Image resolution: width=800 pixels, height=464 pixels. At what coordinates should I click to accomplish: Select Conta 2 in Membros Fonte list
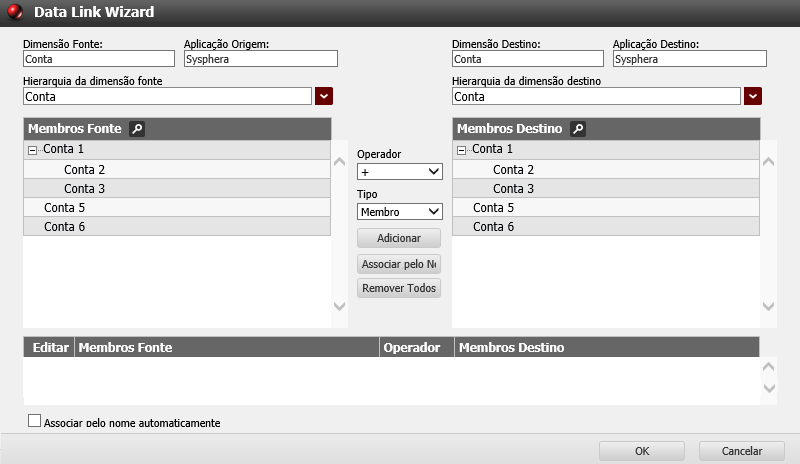(x=84, y=169)
